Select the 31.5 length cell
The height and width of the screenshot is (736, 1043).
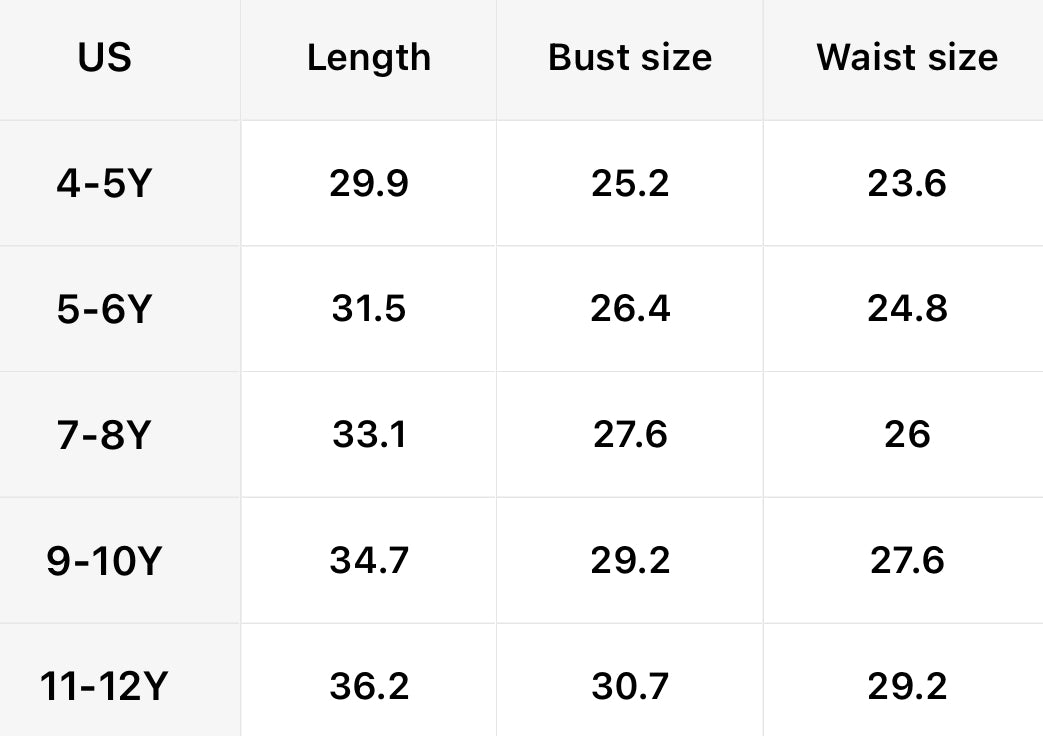368,309
